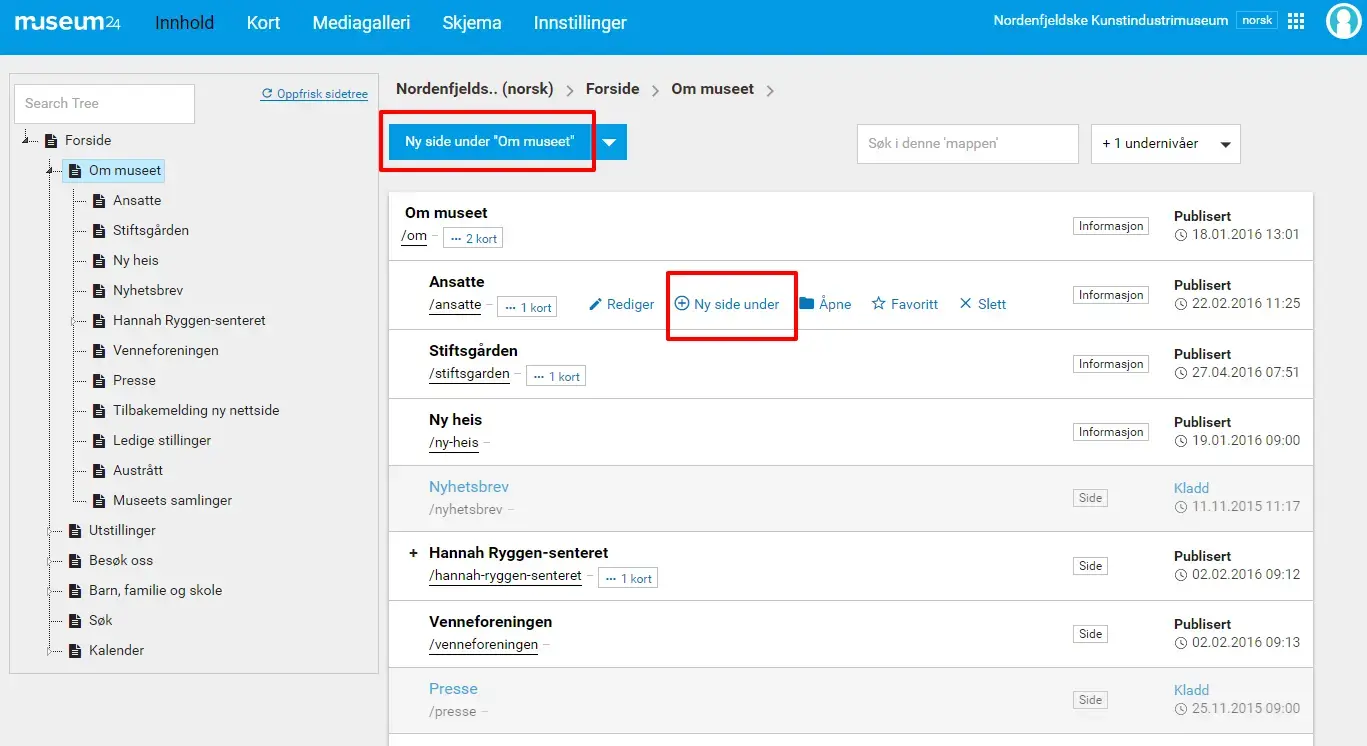Select Ny heis in the side tree
This screenshot has height=746, width=1367.
tap(136, 260)
